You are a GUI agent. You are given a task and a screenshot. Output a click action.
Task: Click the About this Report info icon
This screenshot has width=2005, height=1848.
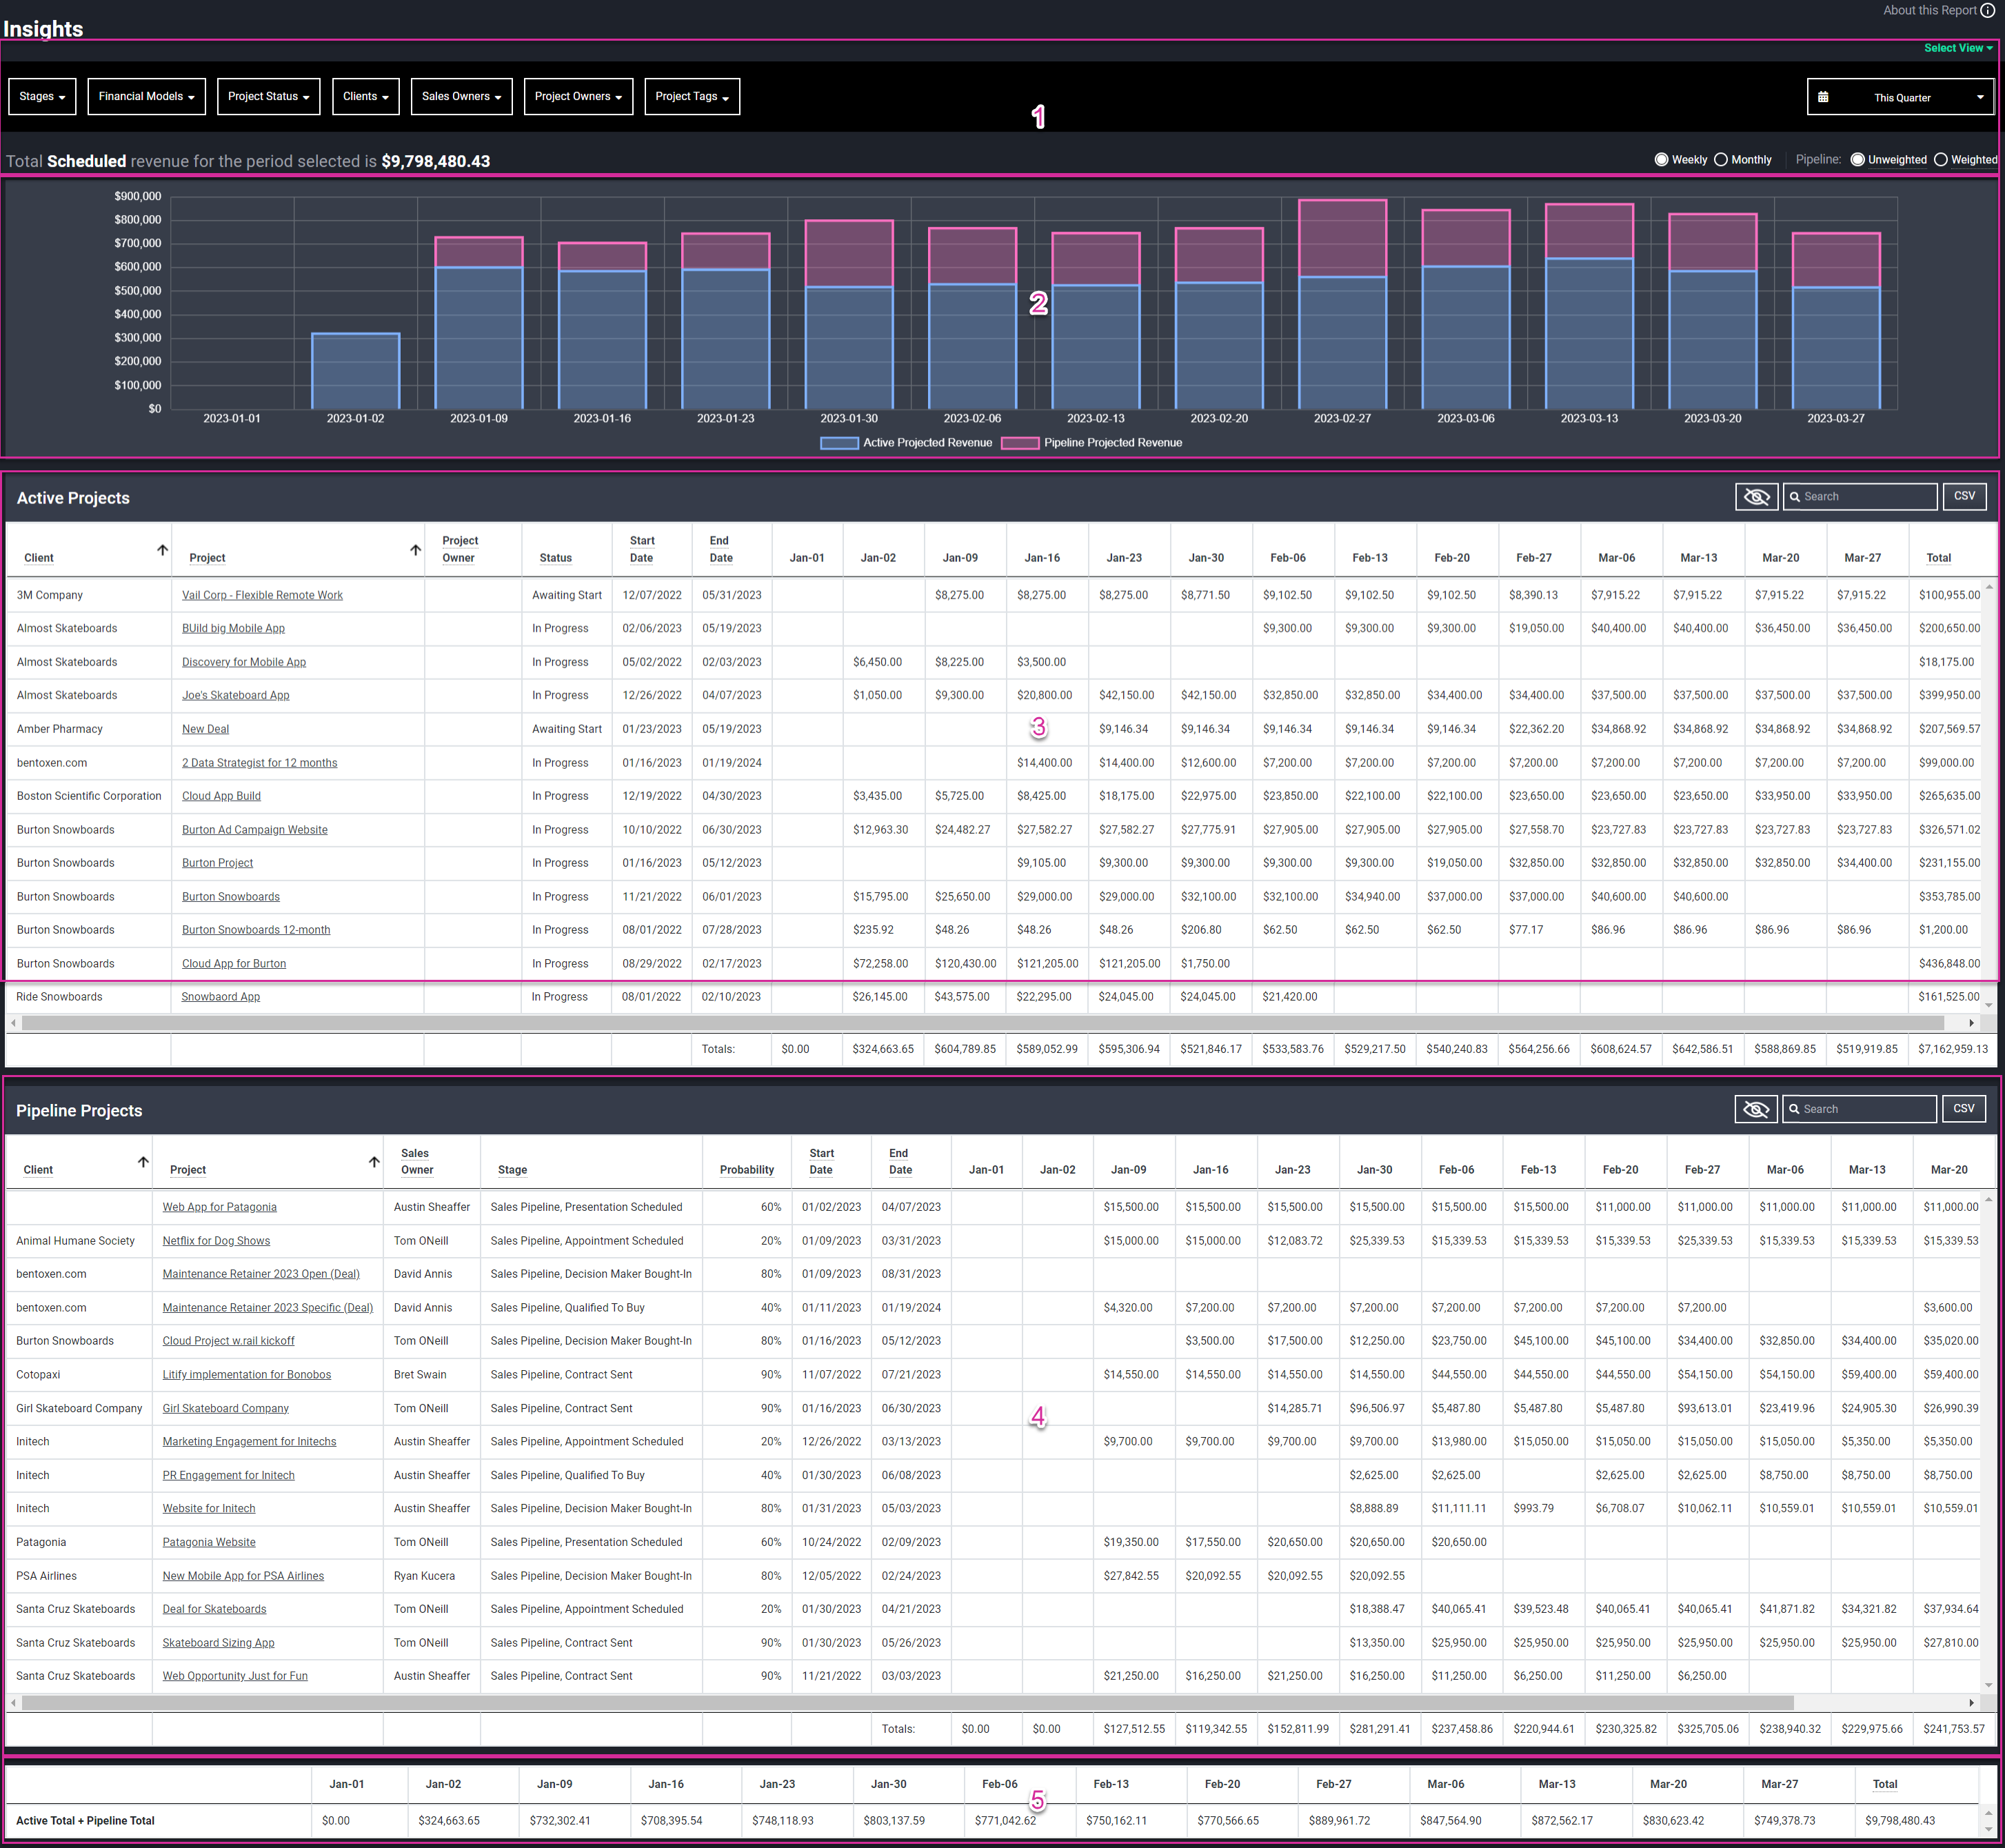click(1987, 10)
